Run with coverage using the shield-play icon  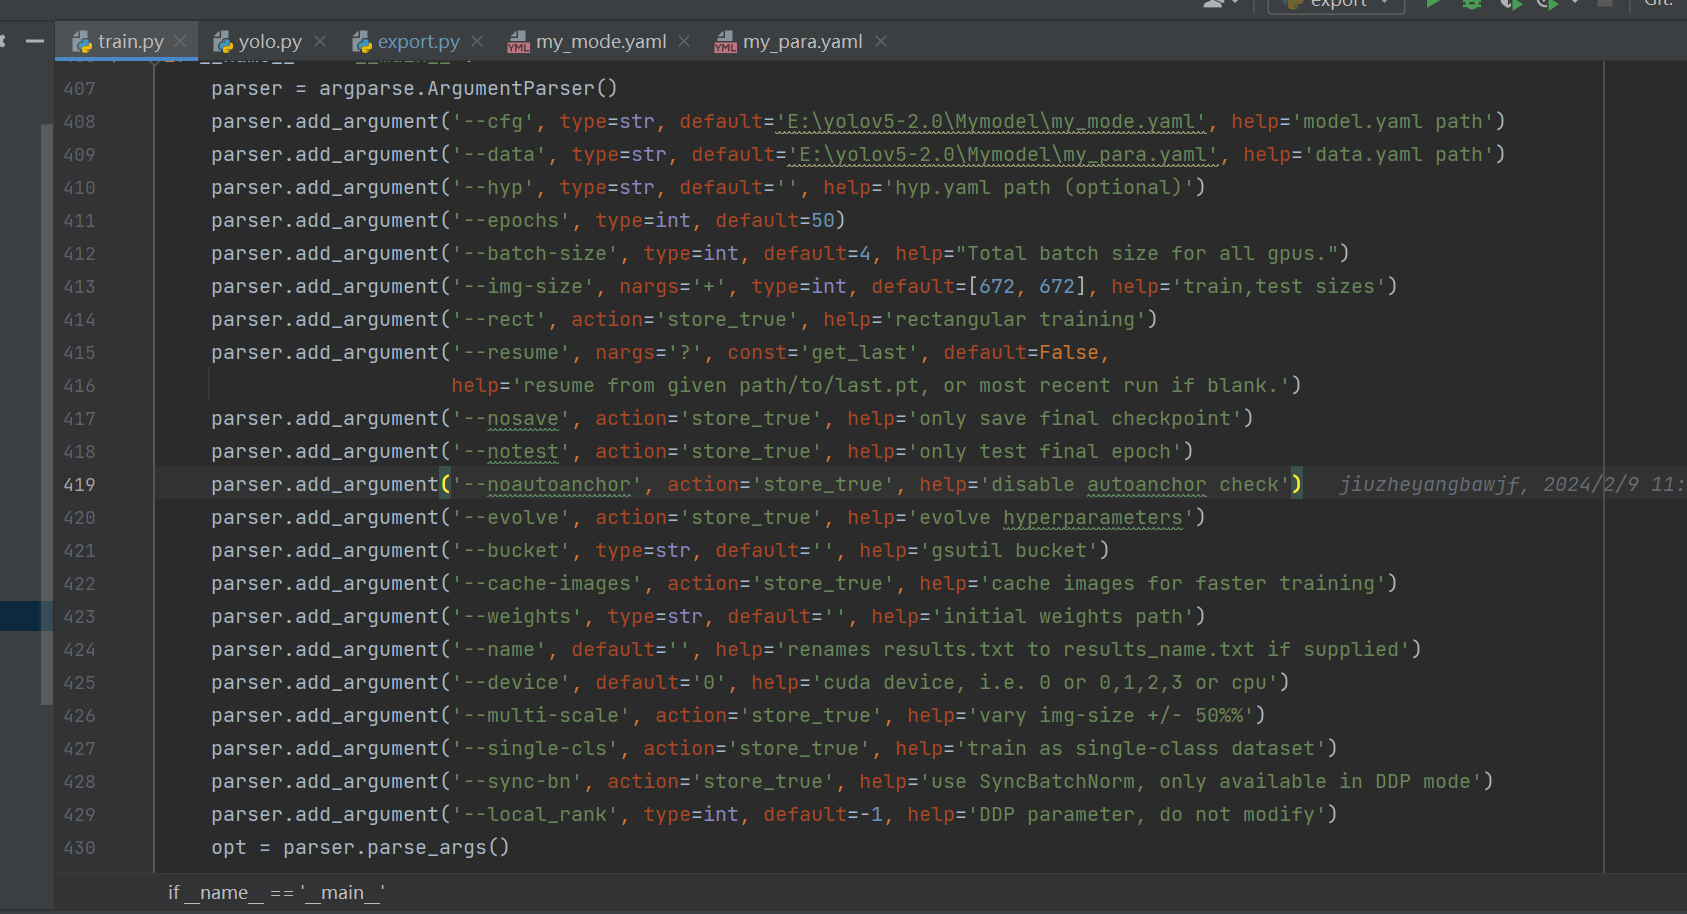tap(1510, 4)
